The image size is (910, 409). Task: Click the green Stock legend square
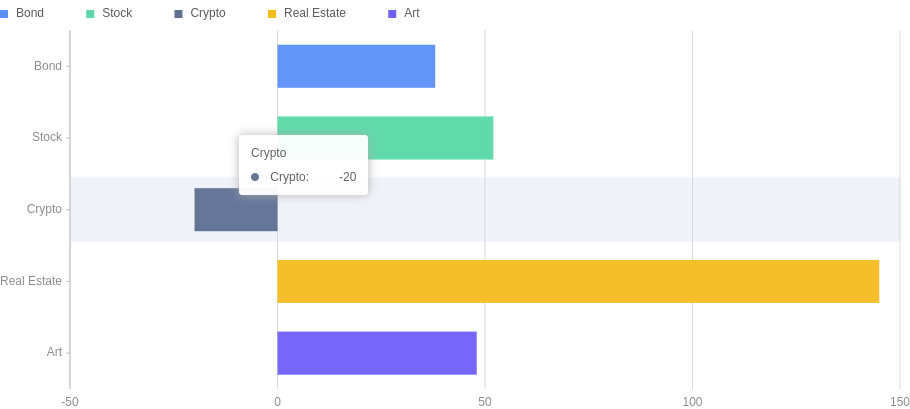[90, 14]
